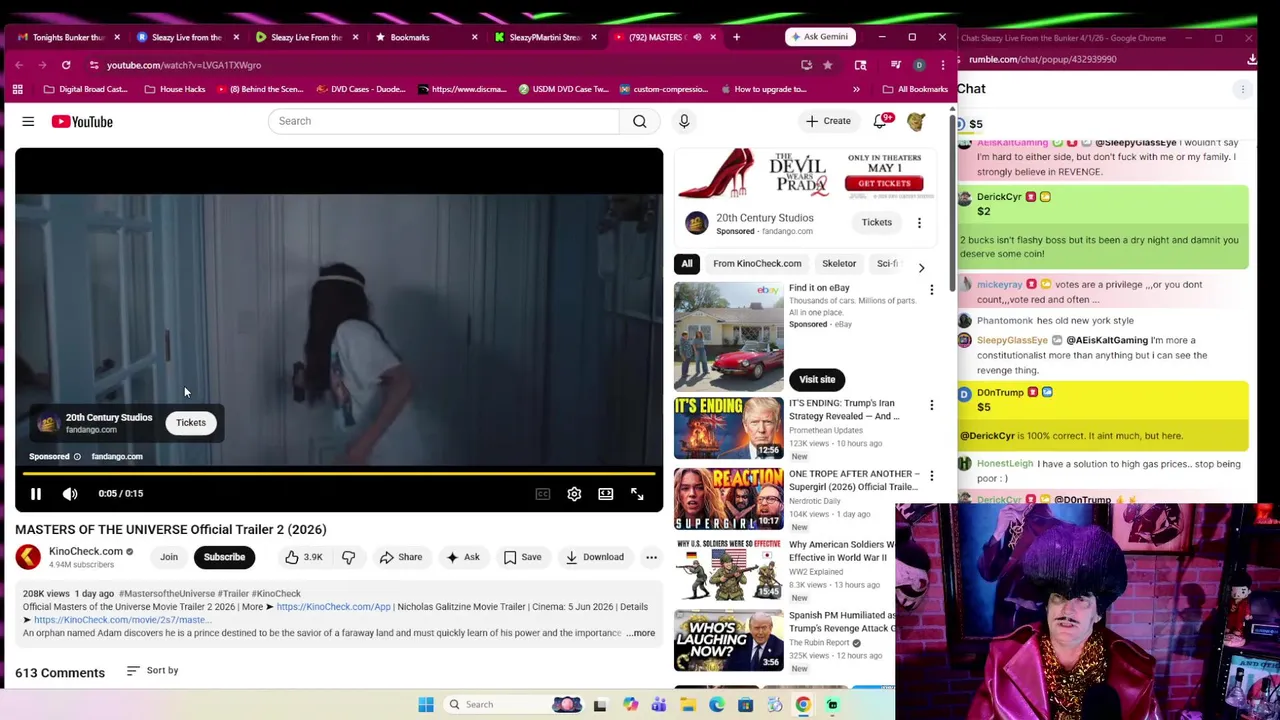Enter full screen video mode

(637, 494)
